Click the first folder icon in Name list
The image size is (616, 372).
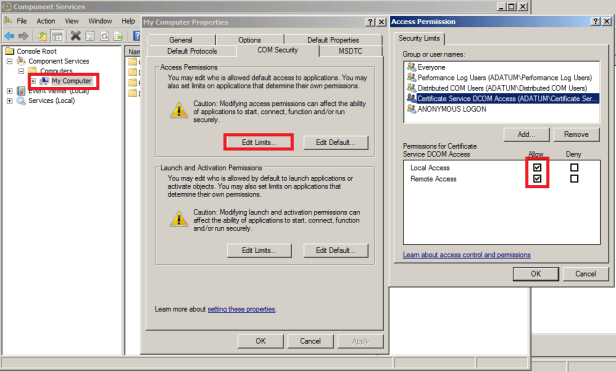(x=133, y=62)
